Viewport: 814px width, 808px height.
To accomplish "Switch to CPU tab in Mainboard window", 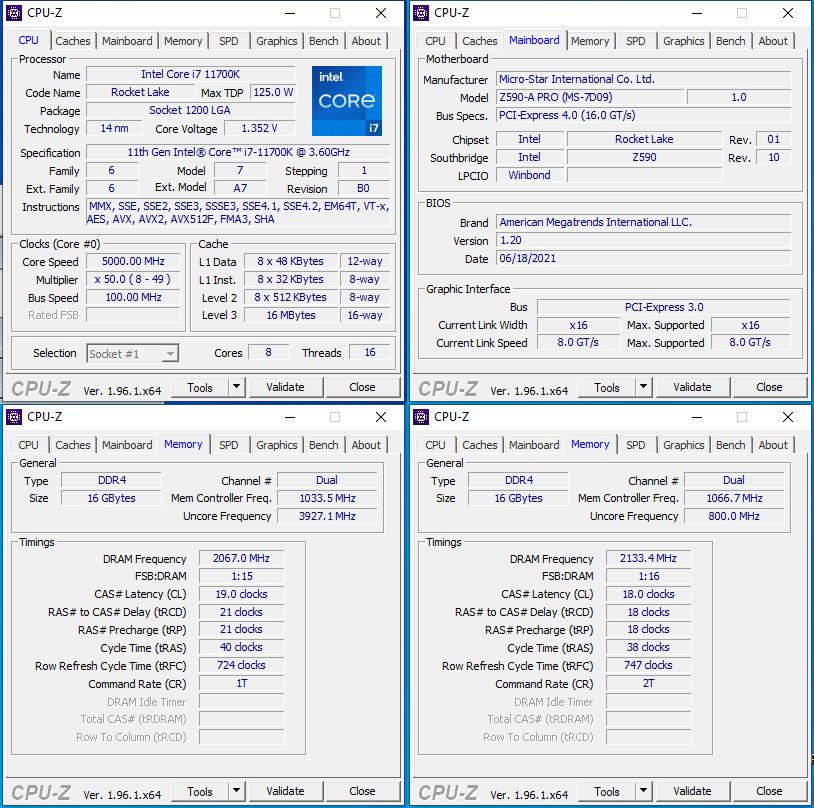I will (x=435, y=41).
